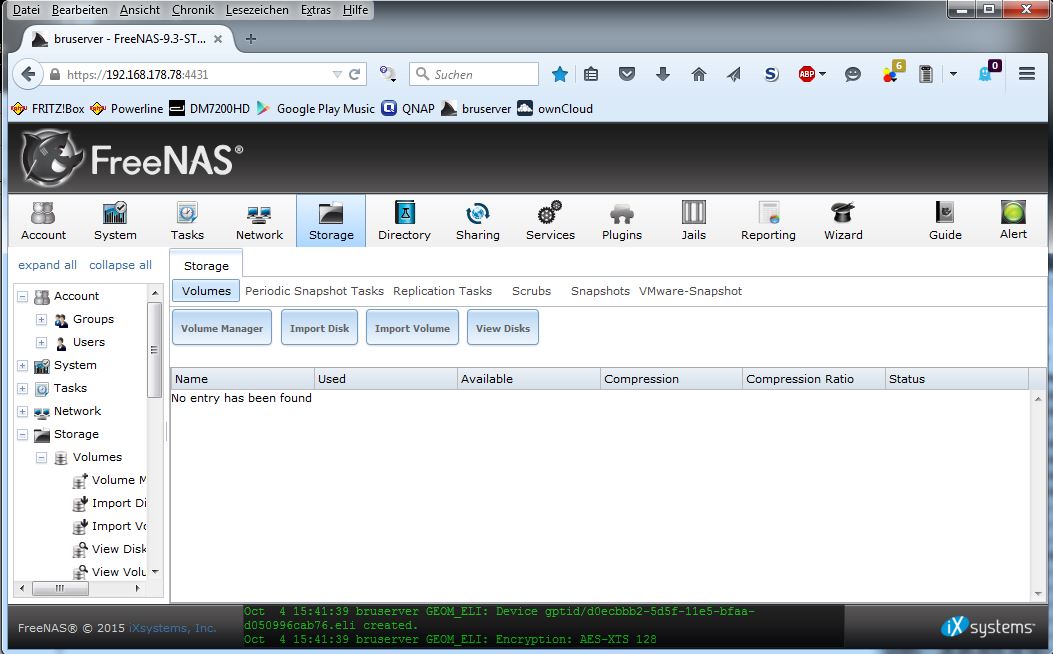
Task: Click the tree panel horizontal scrollbar
Action: (x=60, y=588)
